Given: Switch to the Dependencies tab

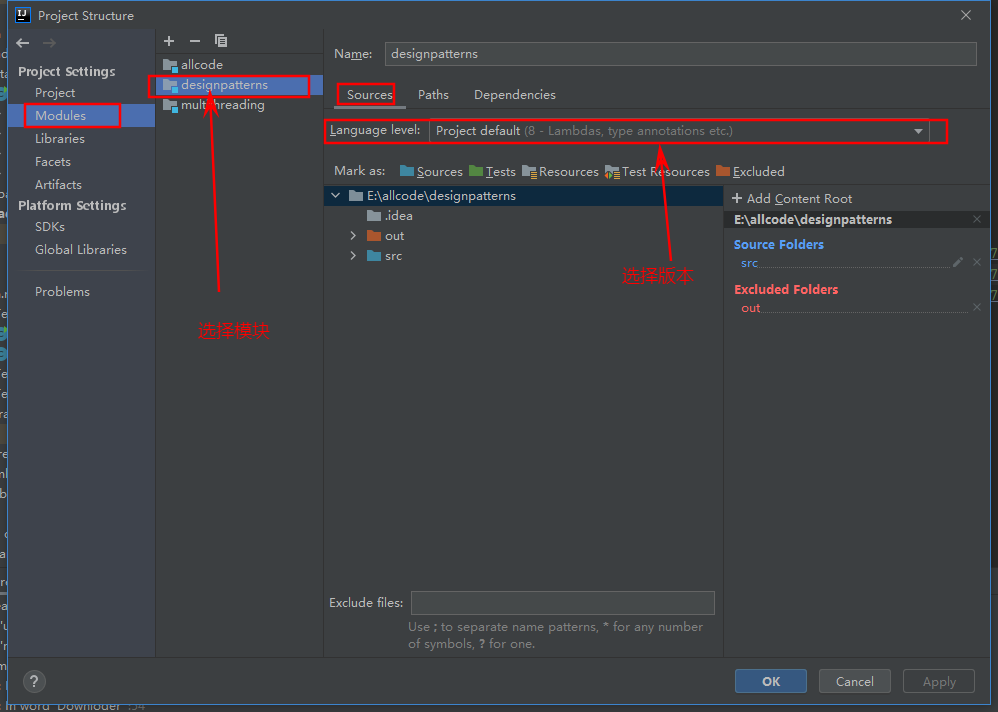Looking at the screenshot, I should point(514,95).
